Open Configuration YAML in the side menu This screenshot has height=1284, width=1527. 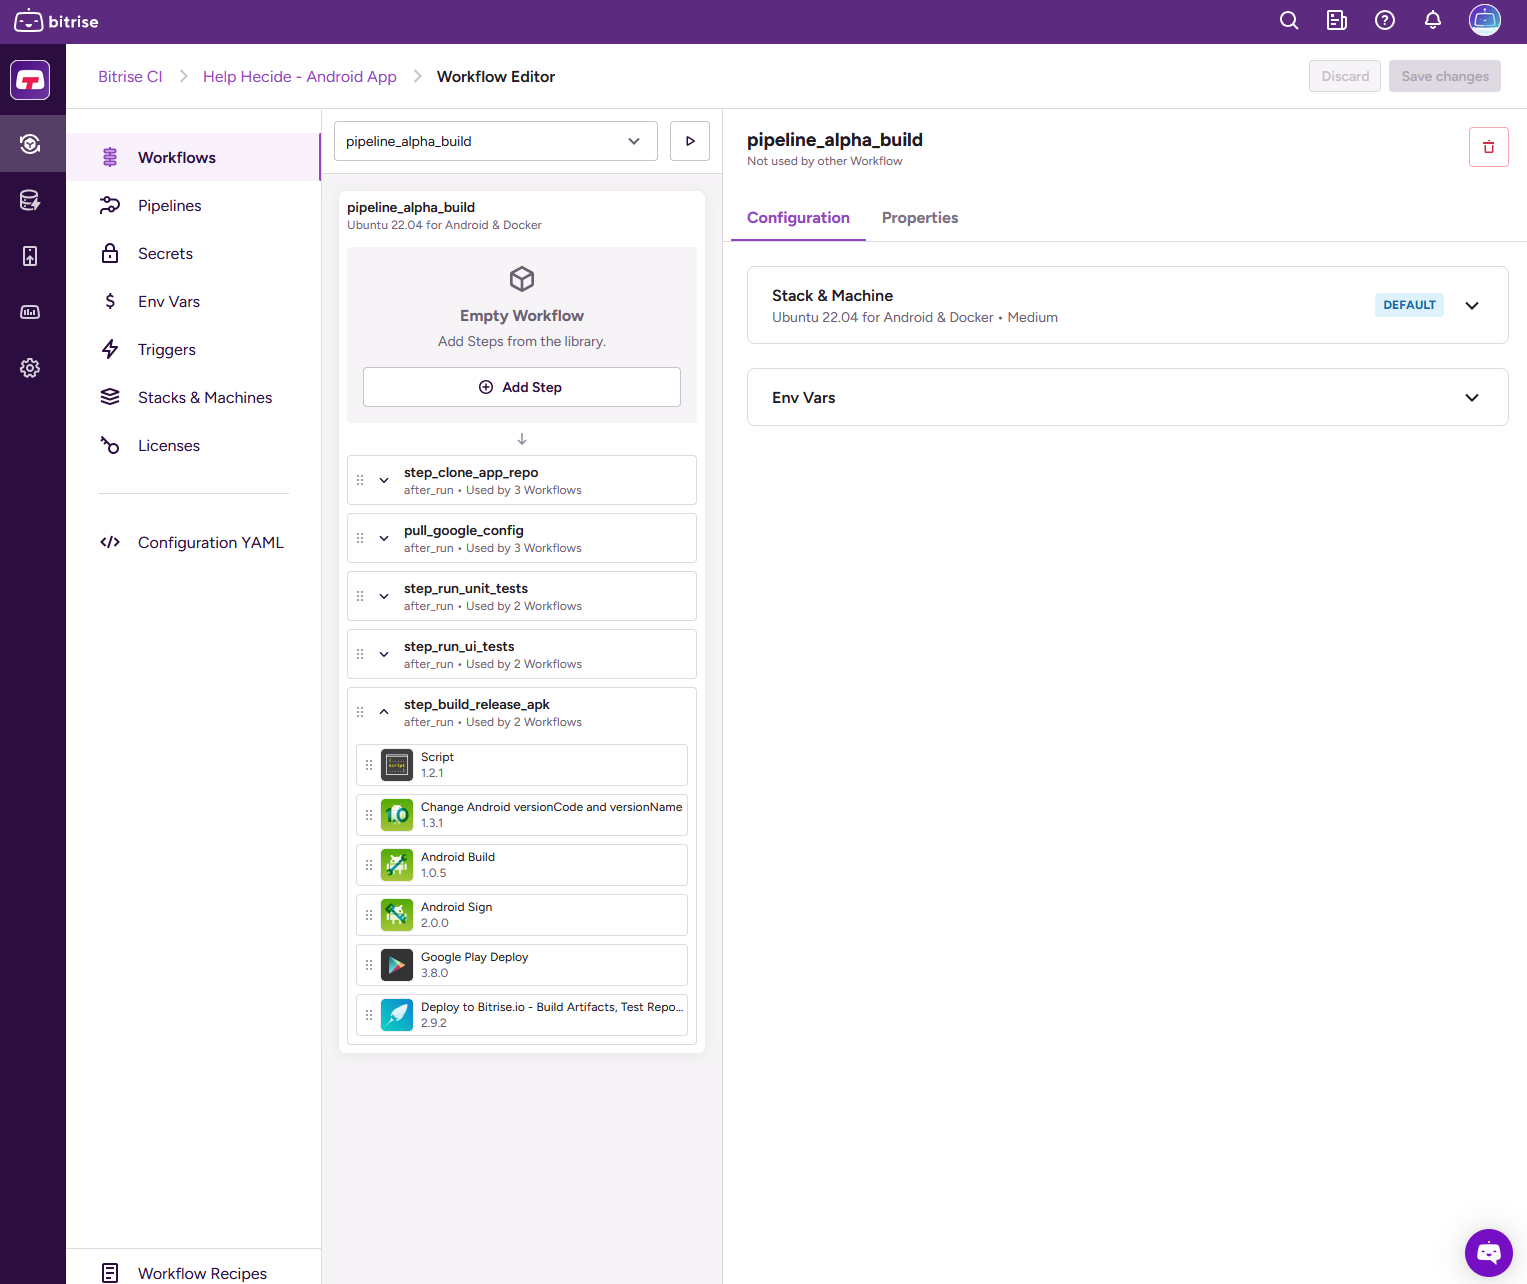click(193, 542)
